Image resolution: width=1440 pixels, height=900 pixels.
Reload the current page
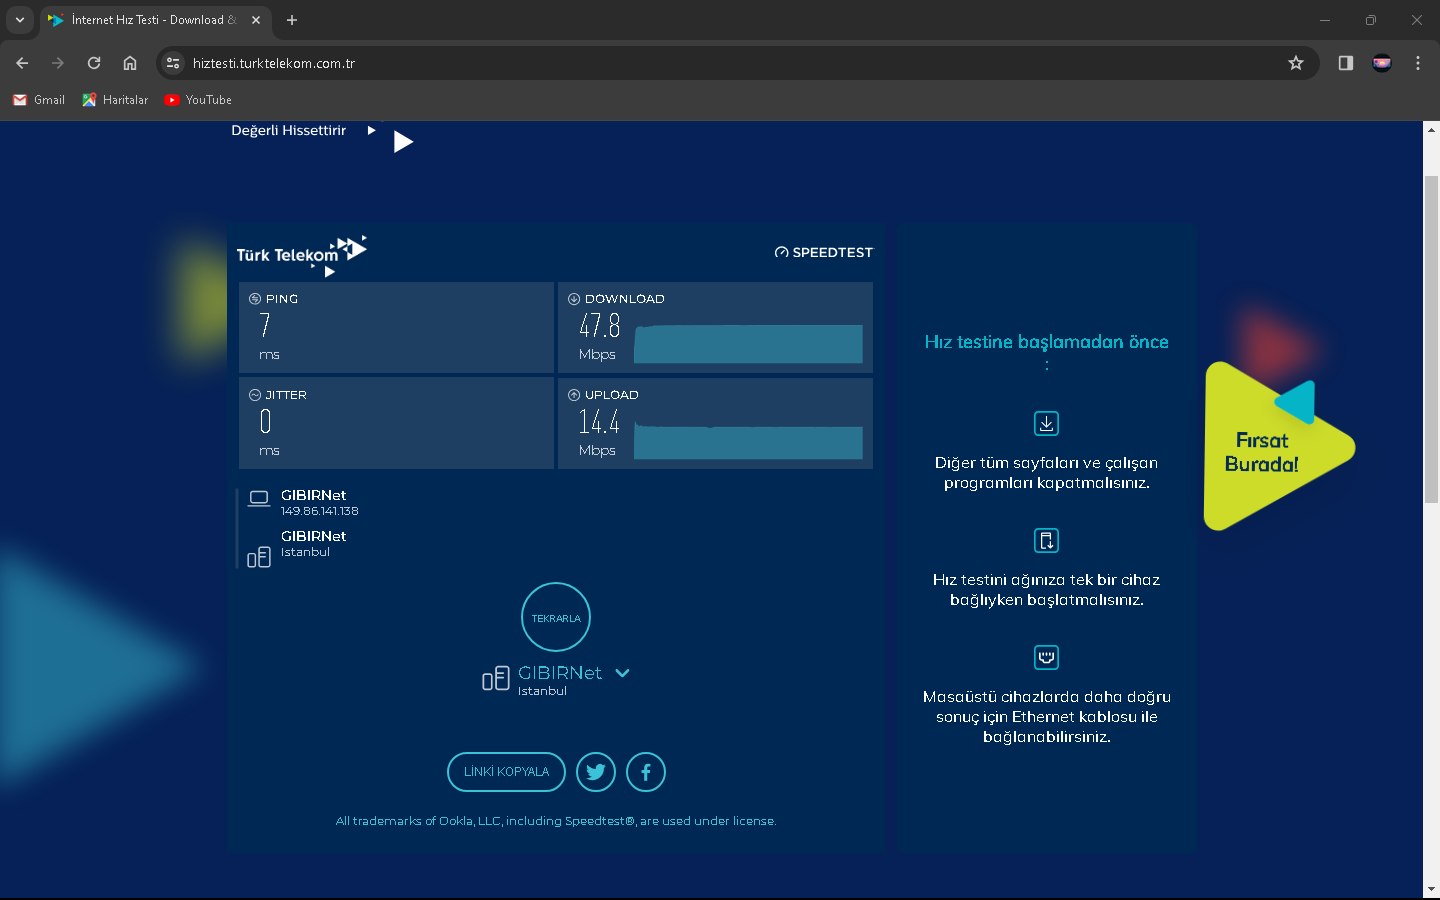click(x=94, y=63)
